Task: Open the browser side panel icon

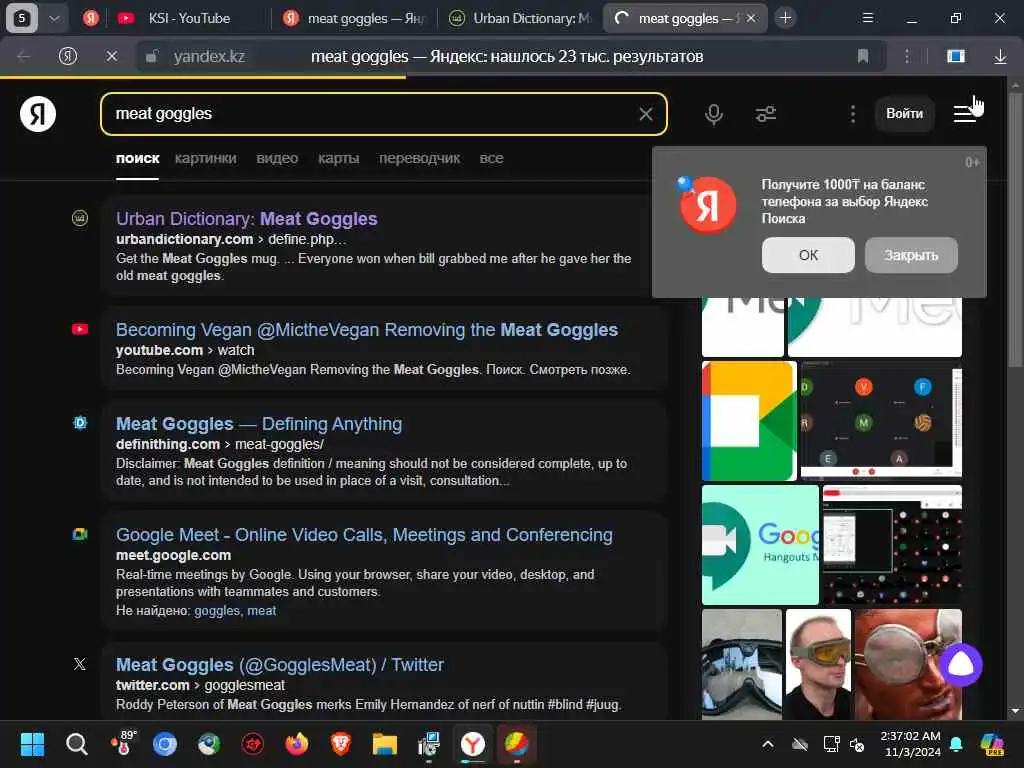Action: click(x=956, y=57)
